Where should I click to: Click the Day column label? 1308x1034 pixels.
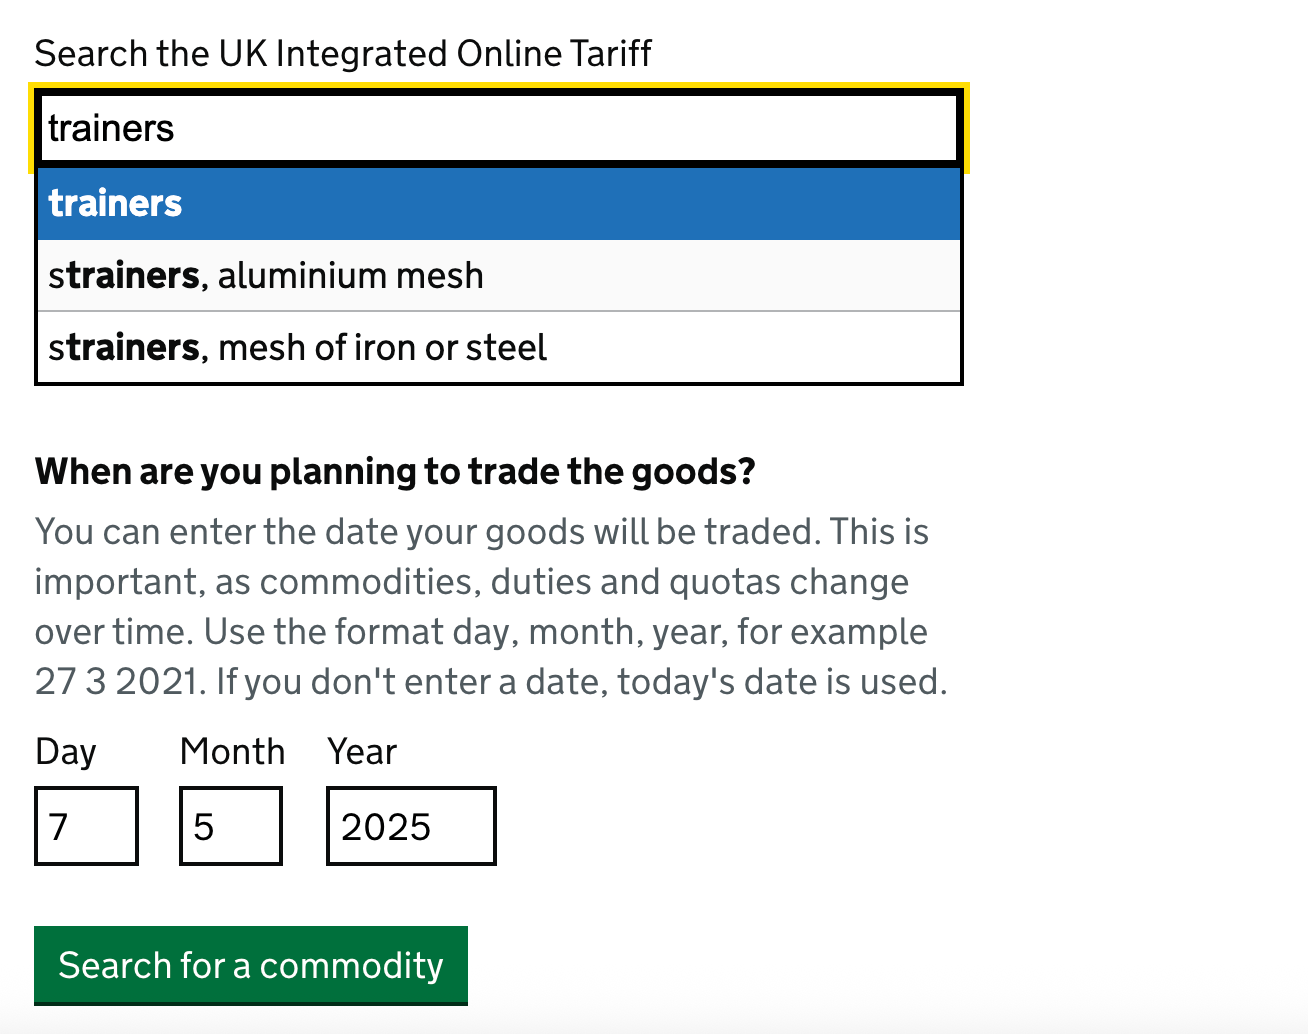pyautogui.click(x=66, y=751)
